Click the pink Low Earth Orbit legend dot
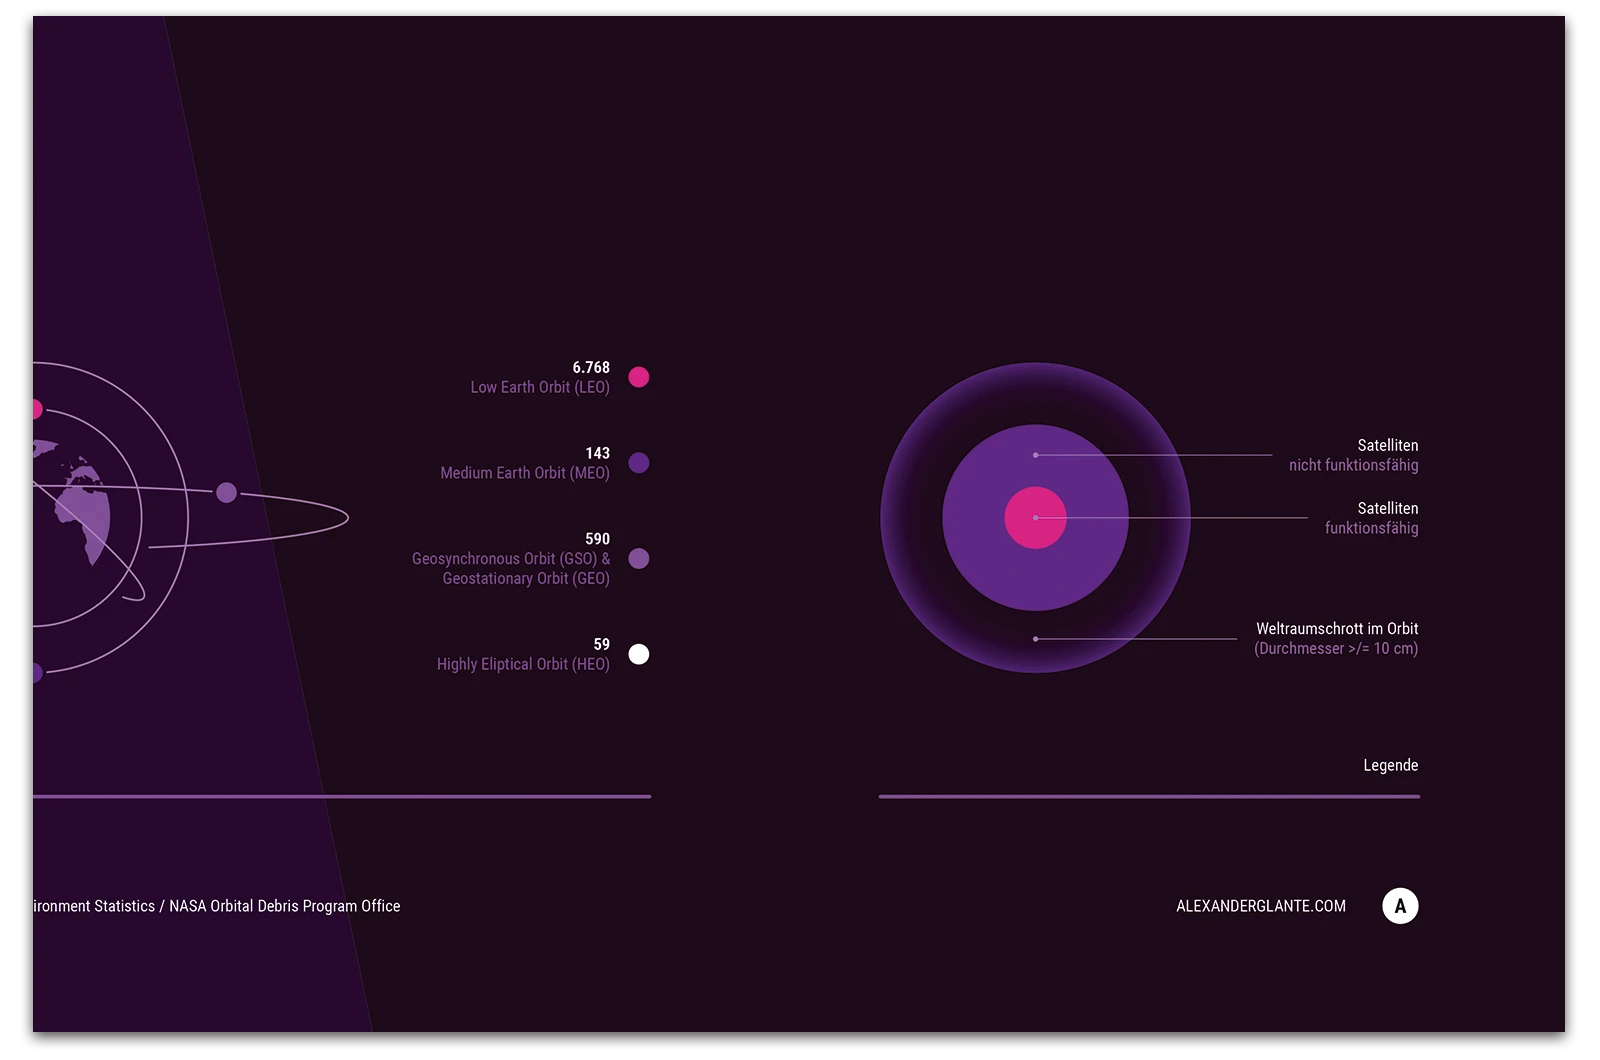Image resolution: width=1600 pixels, height=1060 pixels. click(x=638, y=377)
